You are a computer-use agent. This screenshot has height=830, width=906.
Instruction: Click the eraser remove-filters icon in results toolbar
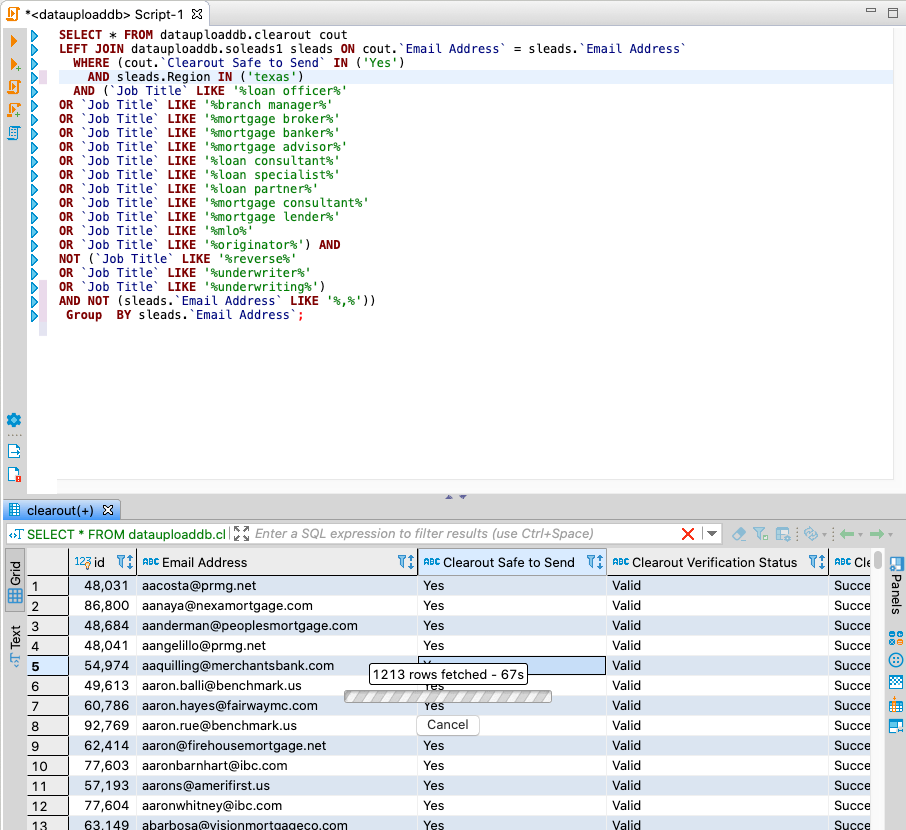coord(739,534)
